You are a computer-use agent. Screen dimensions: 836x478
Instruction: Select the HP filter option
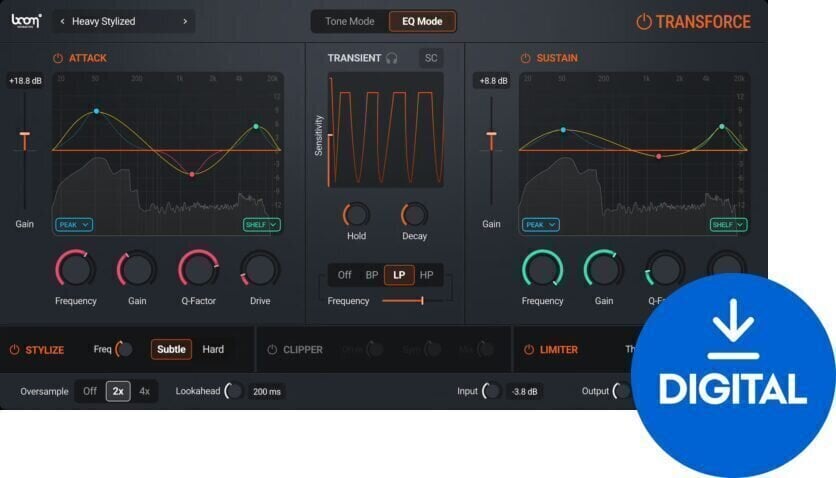427,275
